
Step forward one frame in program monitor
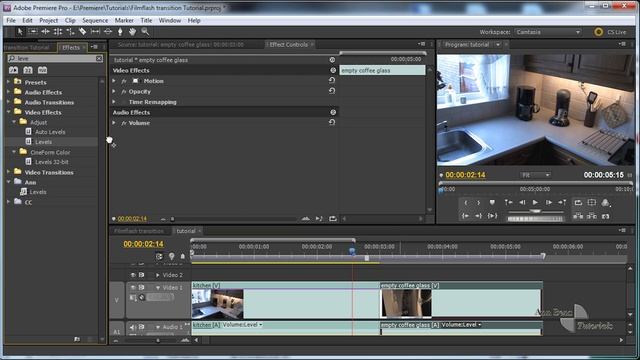point(549,202)
